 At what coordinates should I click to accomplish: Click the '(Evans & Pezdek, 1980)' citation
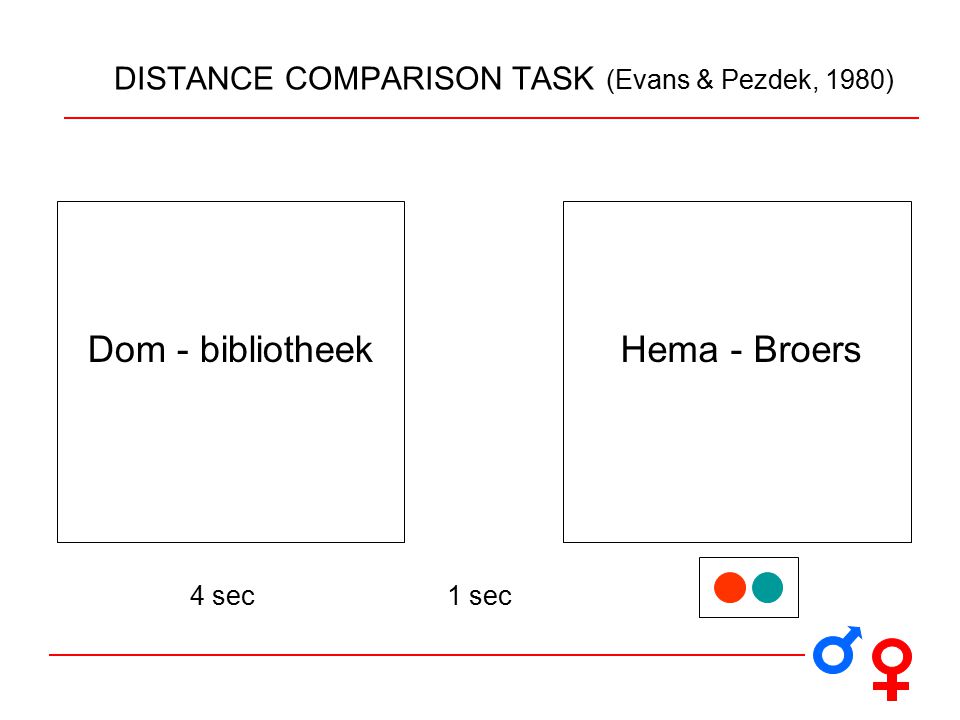click(750, 80)
